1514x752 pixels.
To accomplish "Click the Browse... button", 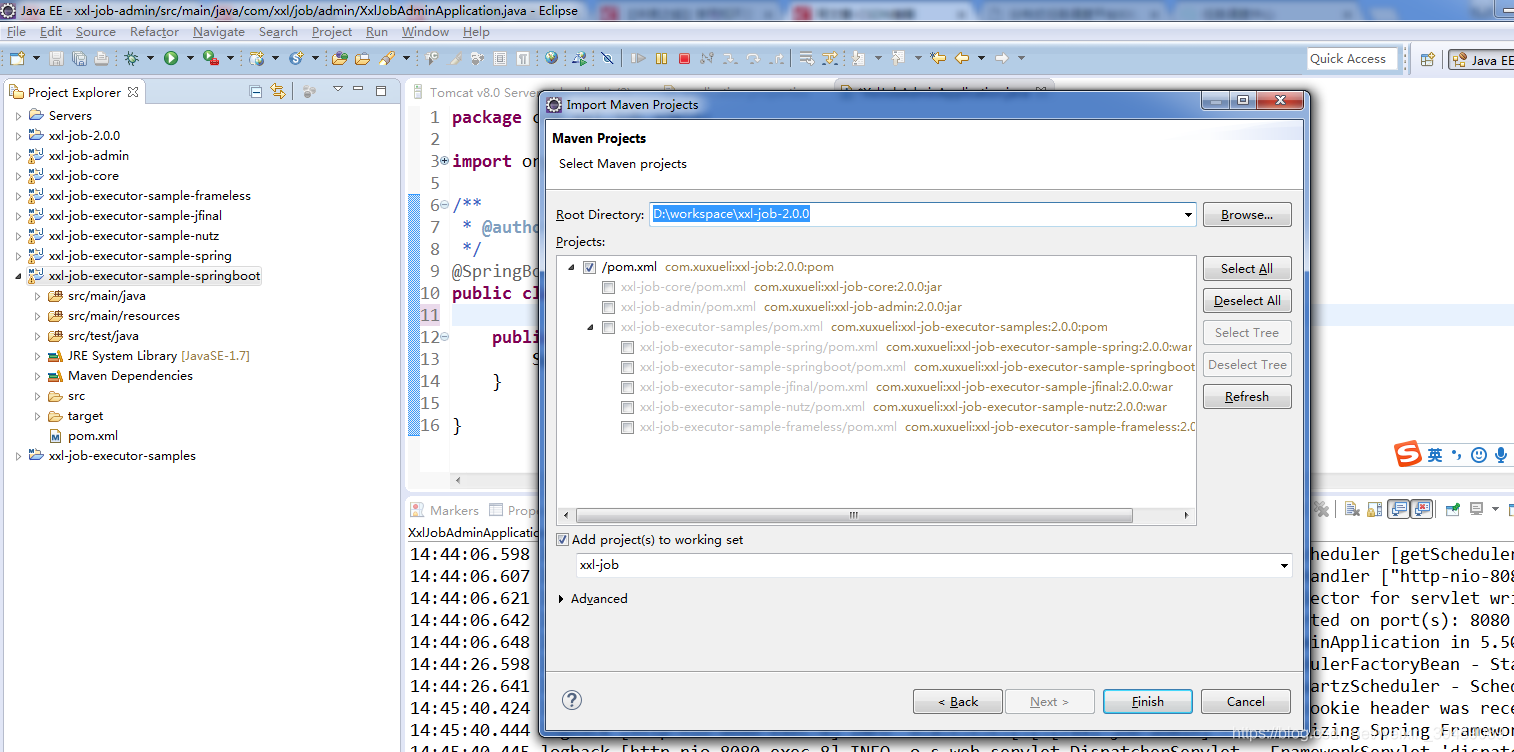I will point(1247,215).
